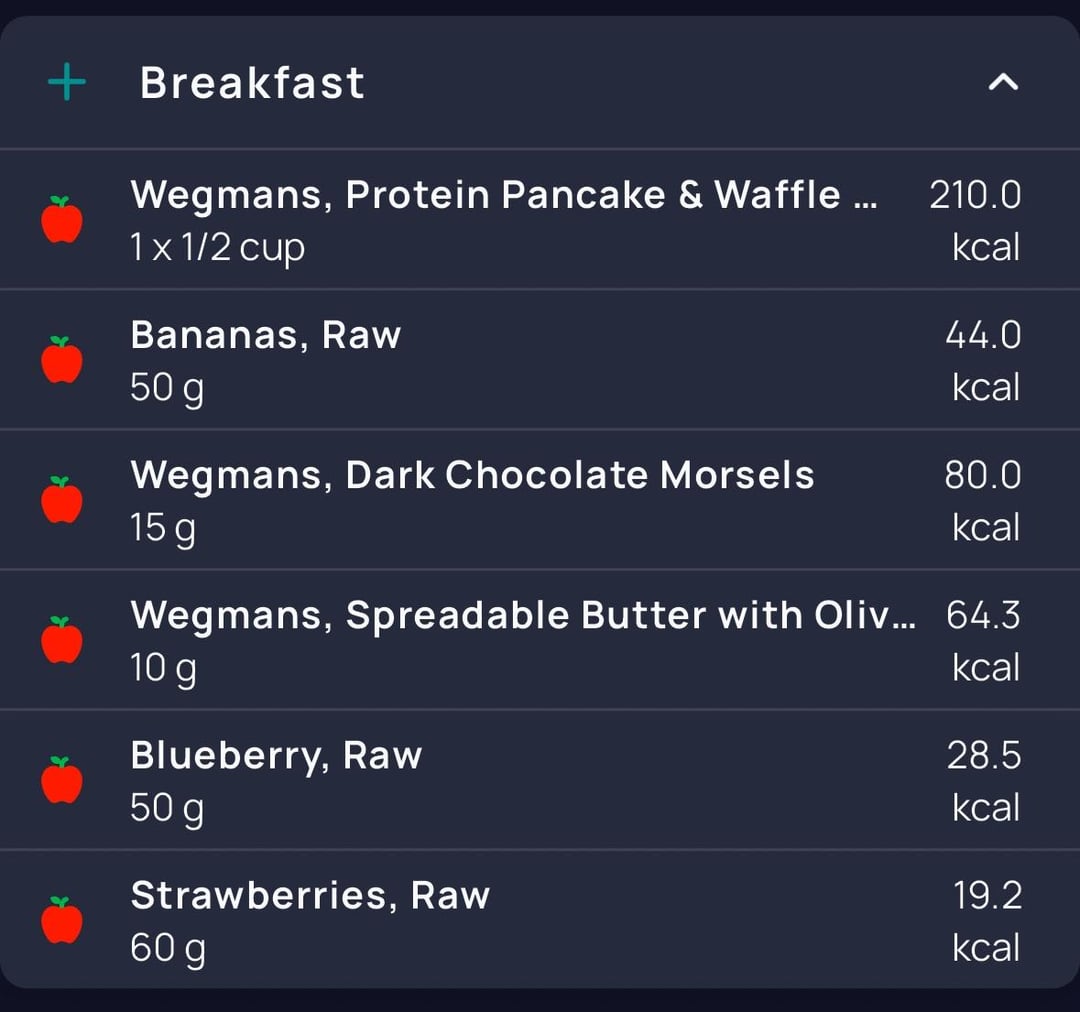Click the apple icon next to Spreadable Butter
This screenshot has width=1080, height=1012.
62,640
